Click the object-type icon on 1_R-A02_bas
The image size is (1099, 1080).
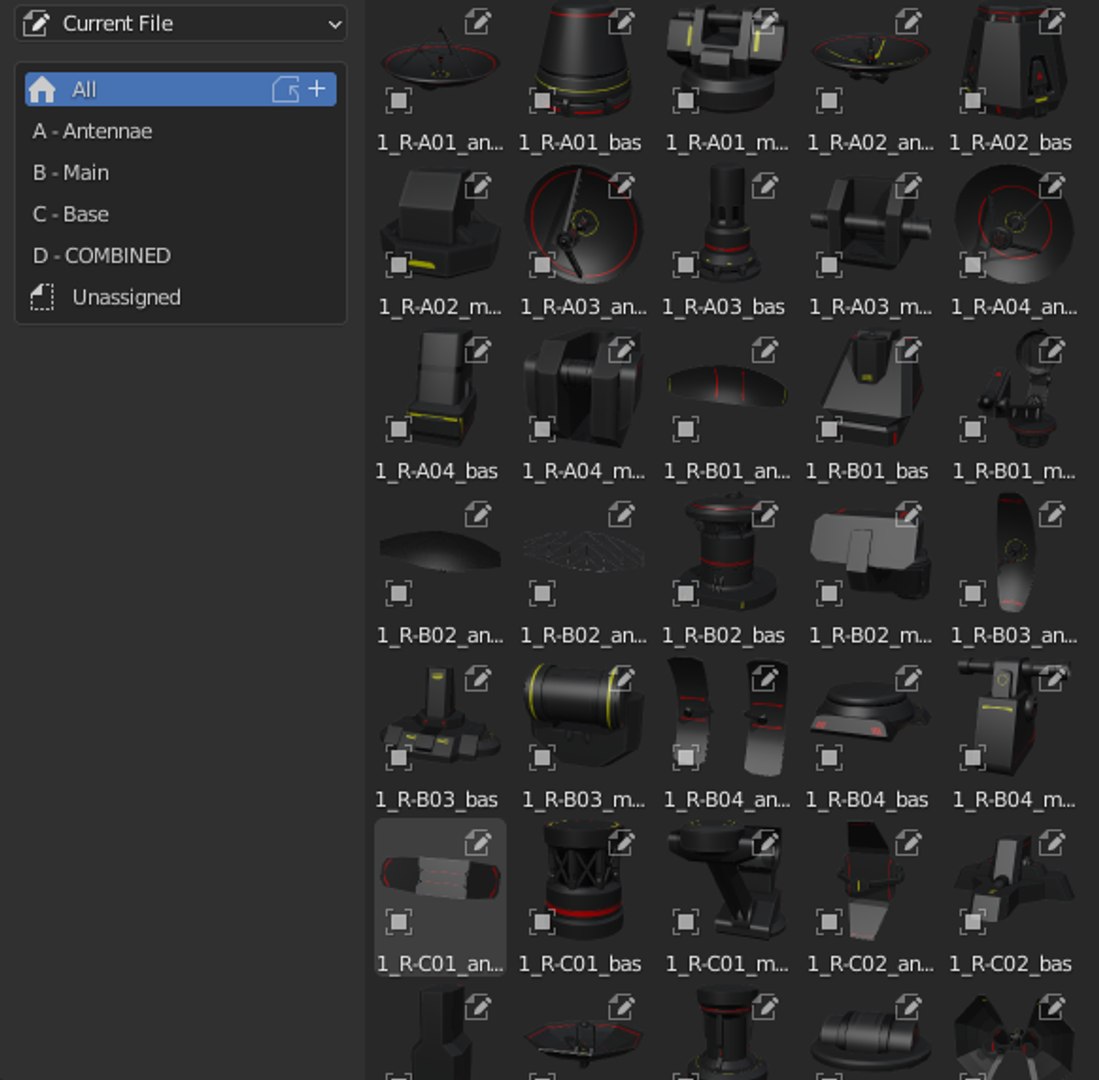[973, 100]
